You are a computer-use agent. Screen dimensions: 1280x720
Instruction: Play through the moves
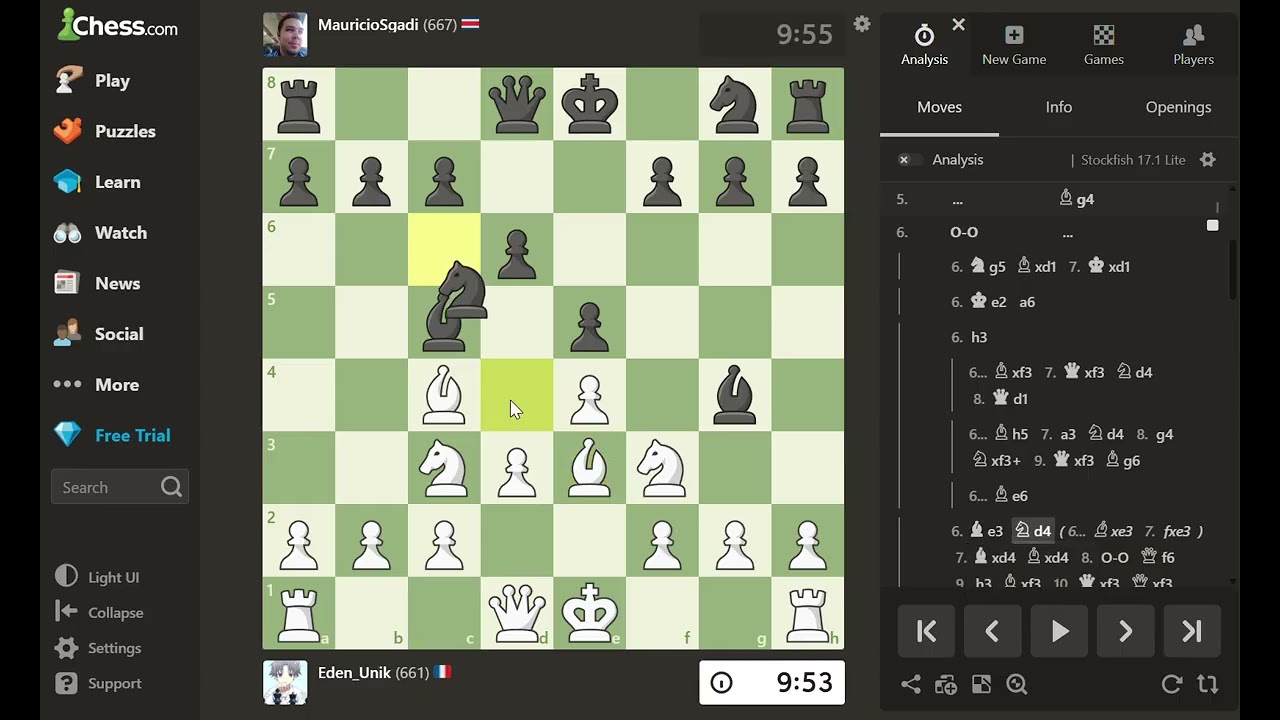(1059, 631)
